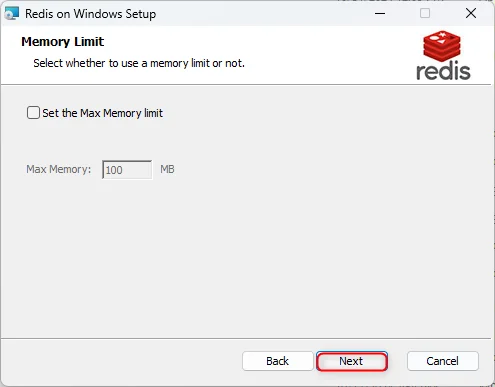
Task: Click 'Select whether to use a memory limit' text
Action: [139, 63]
